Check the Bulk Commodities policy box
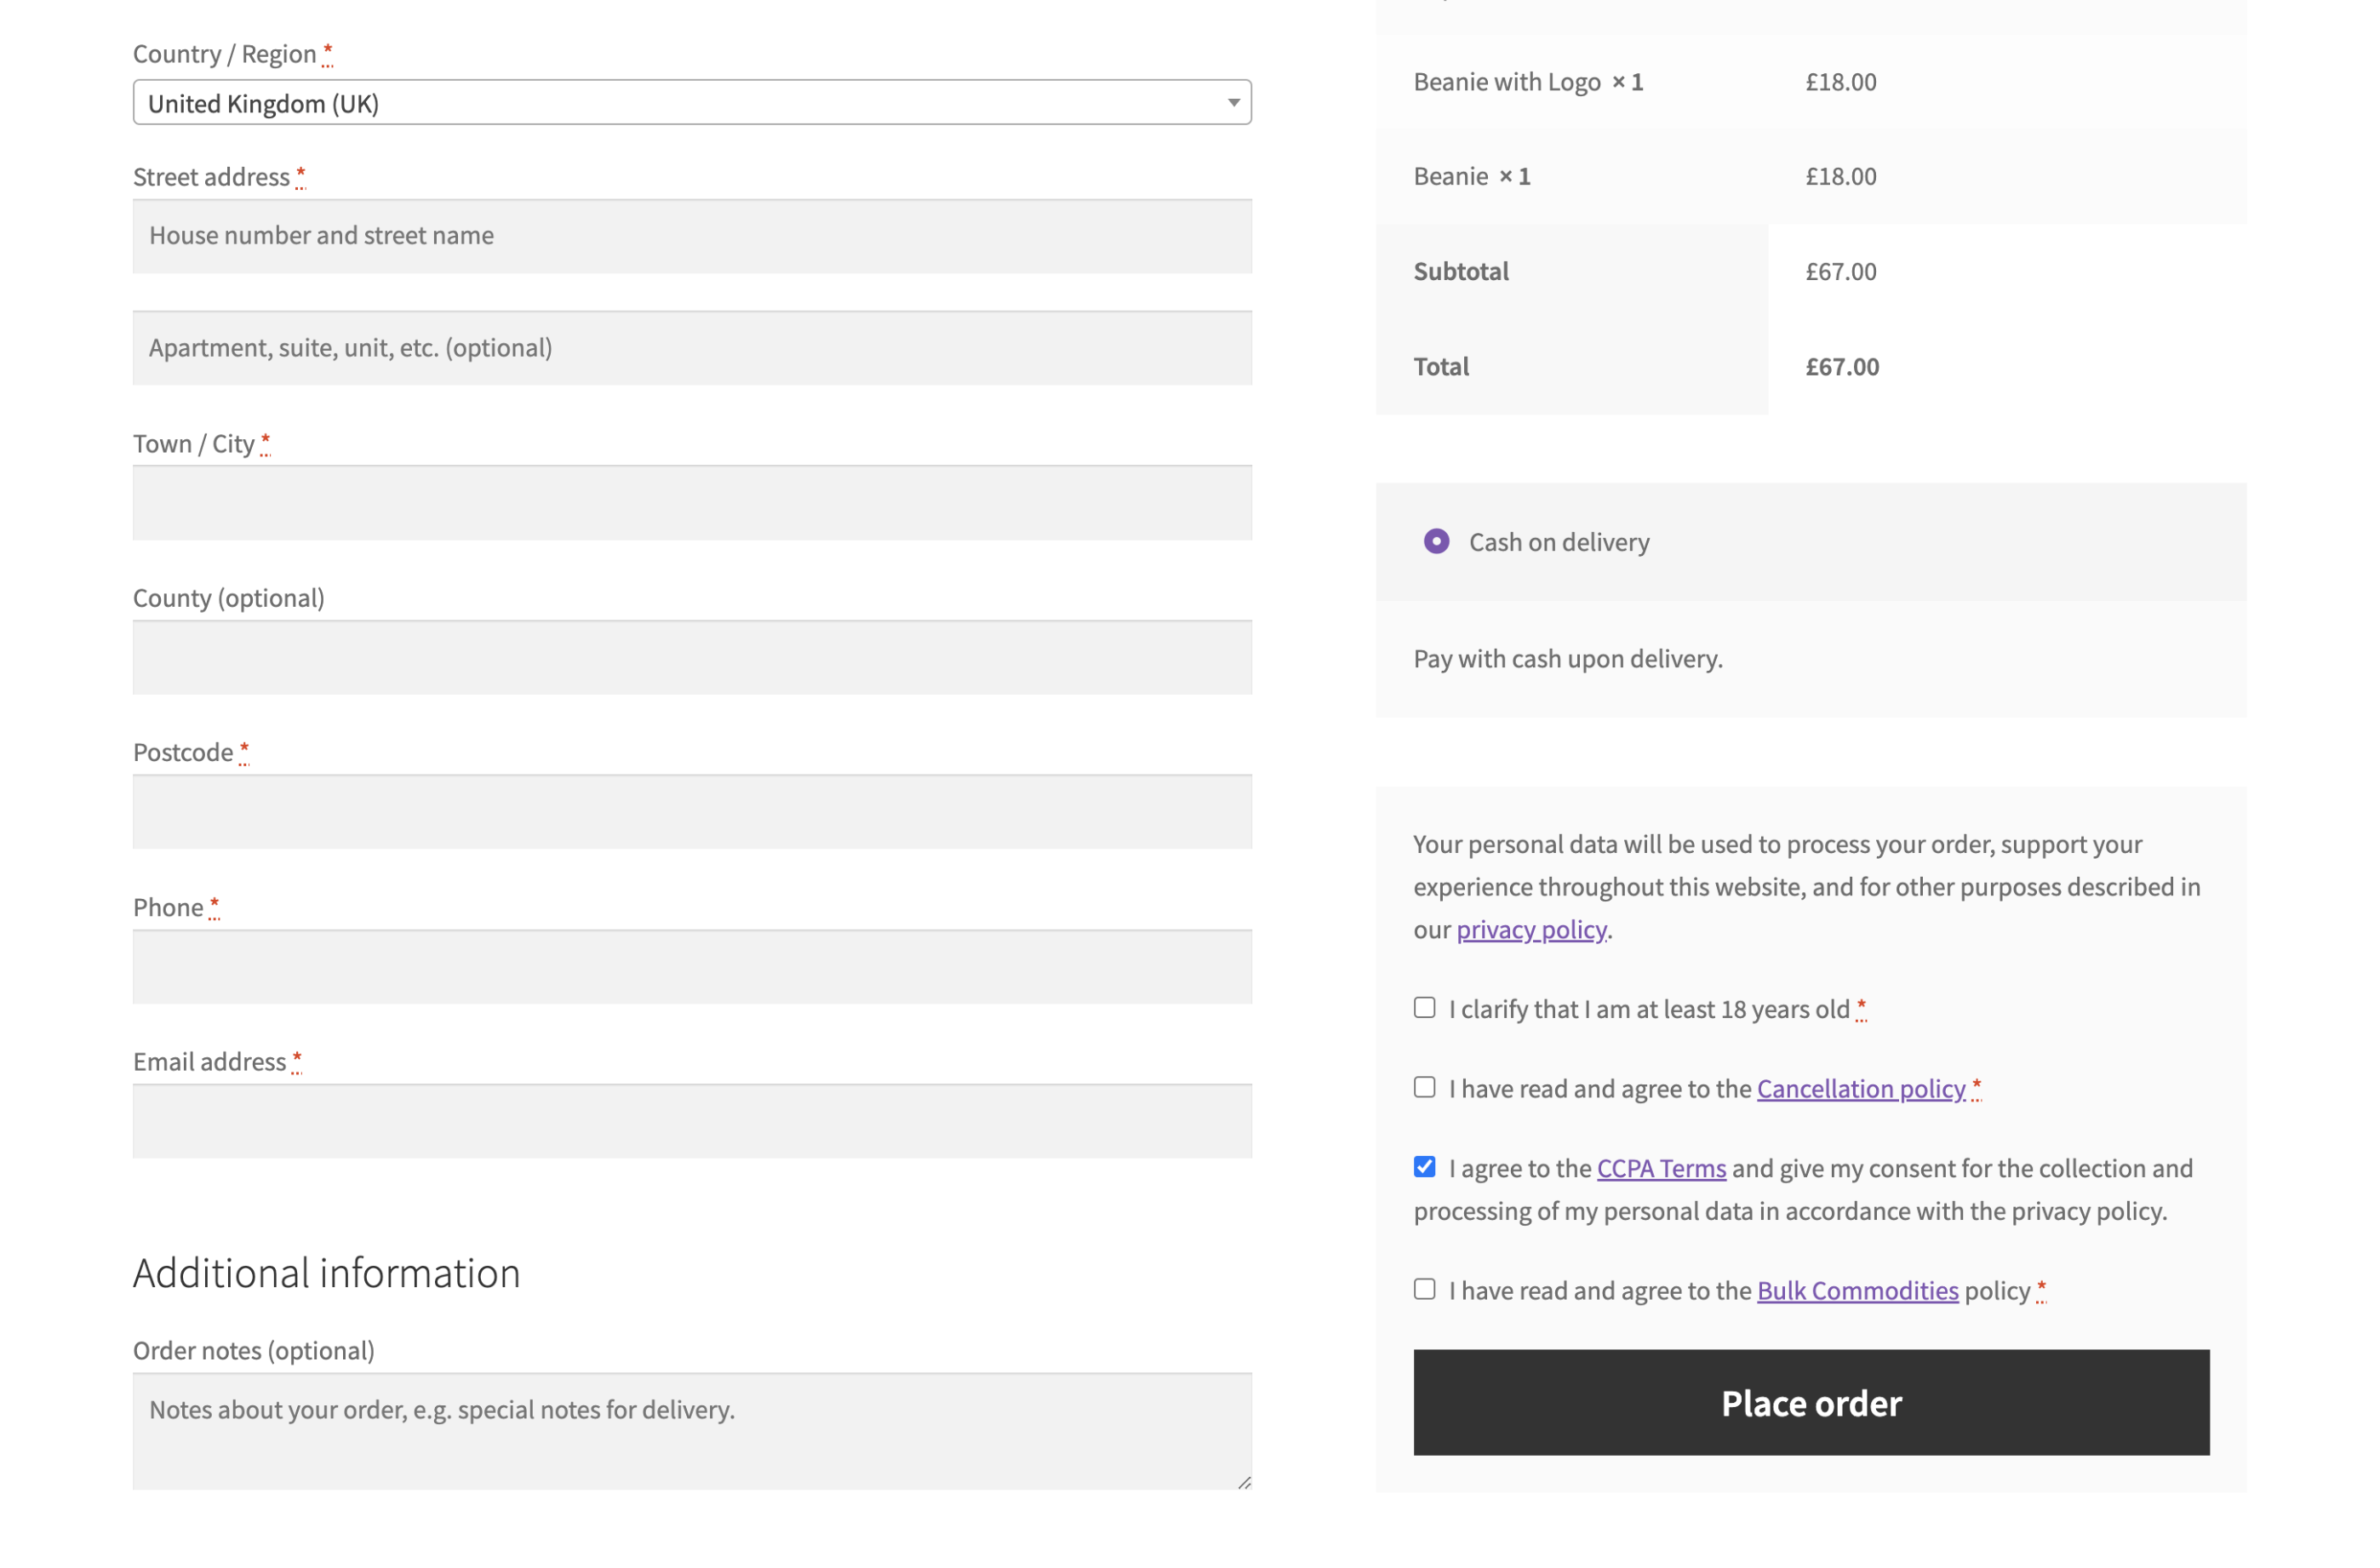Image resolution: width=2380 pixels, height=1568 pixels. point(1423,1289)
